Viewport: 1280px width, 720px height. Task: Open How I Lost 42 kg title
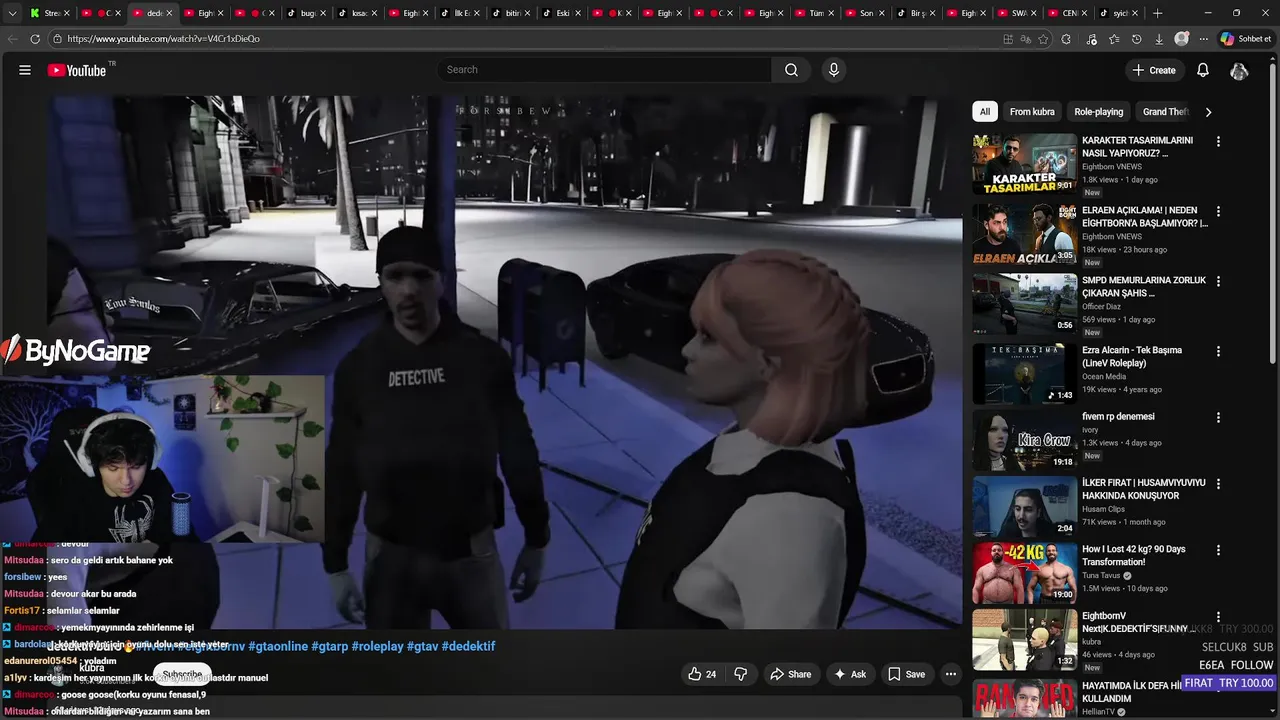pos(1134,556)
